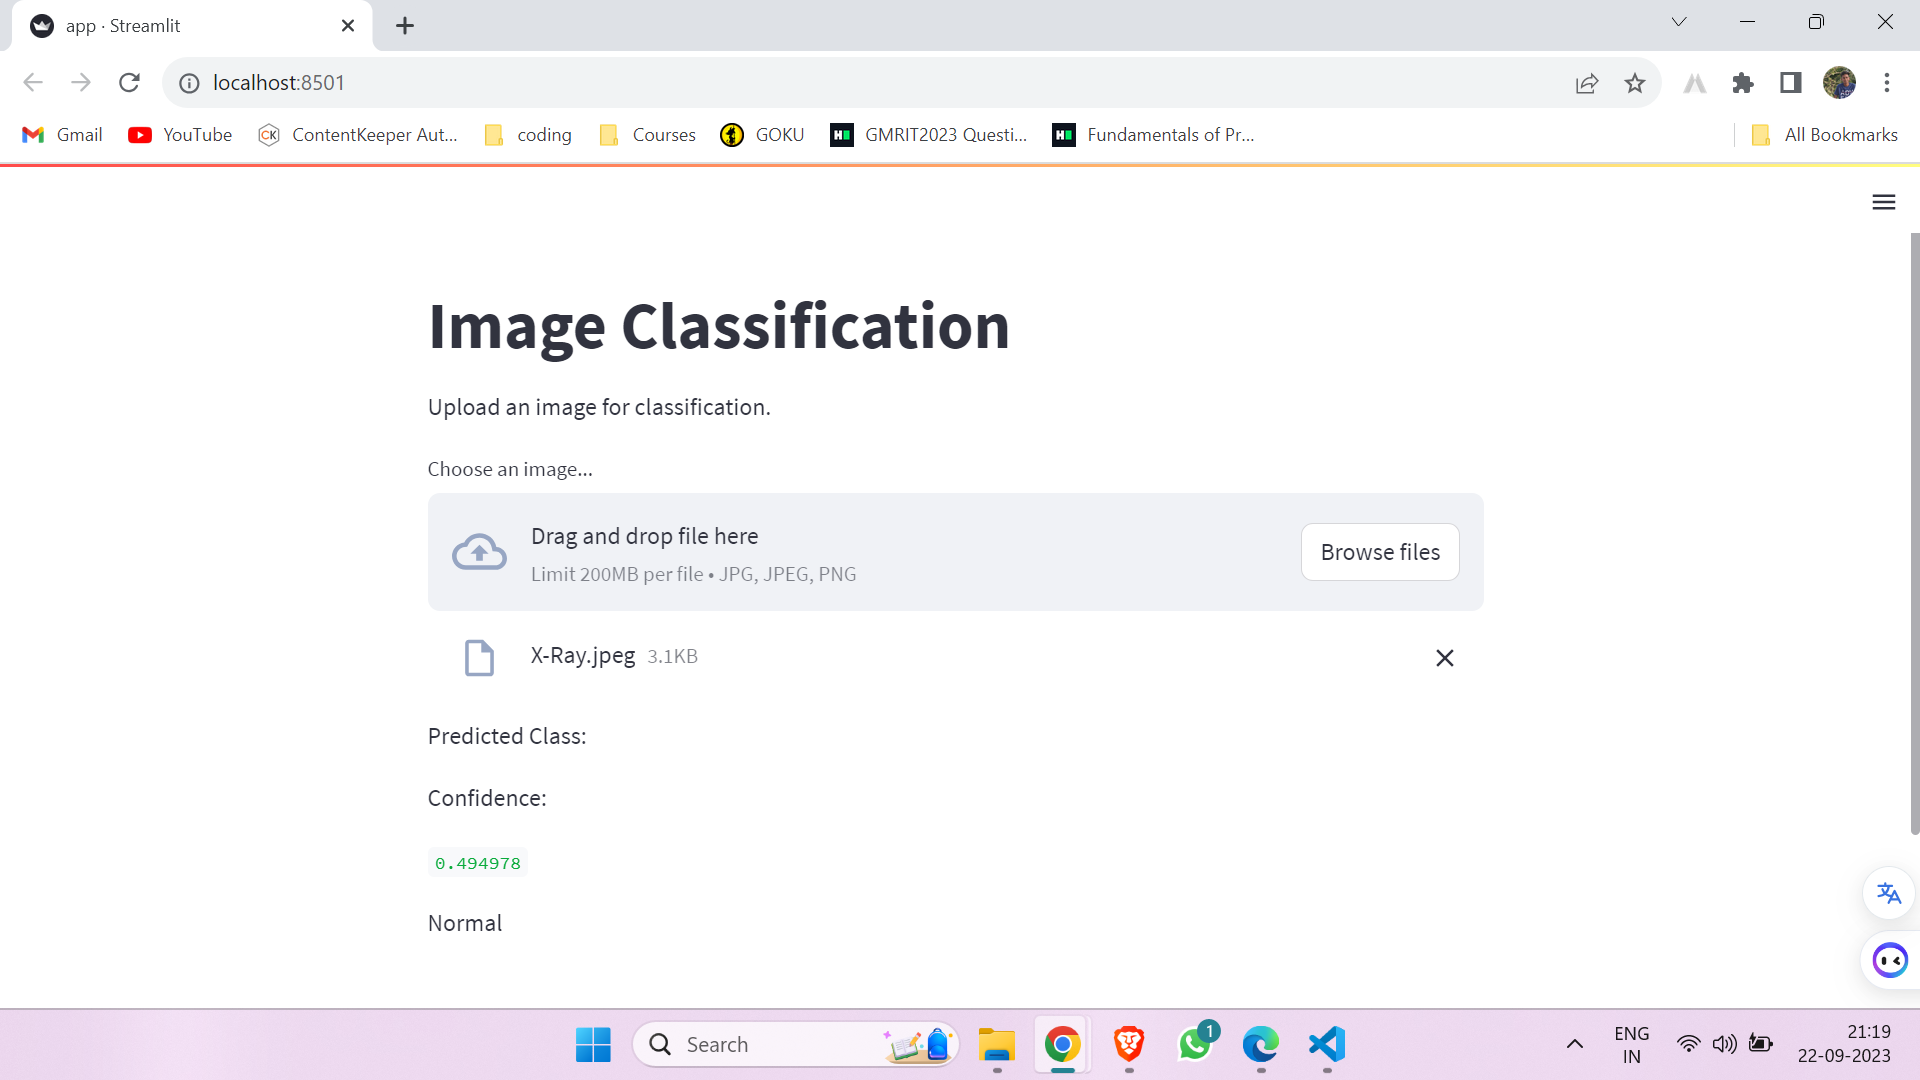
Task: Open the YouTube bookmark
Action: point(180,135)
